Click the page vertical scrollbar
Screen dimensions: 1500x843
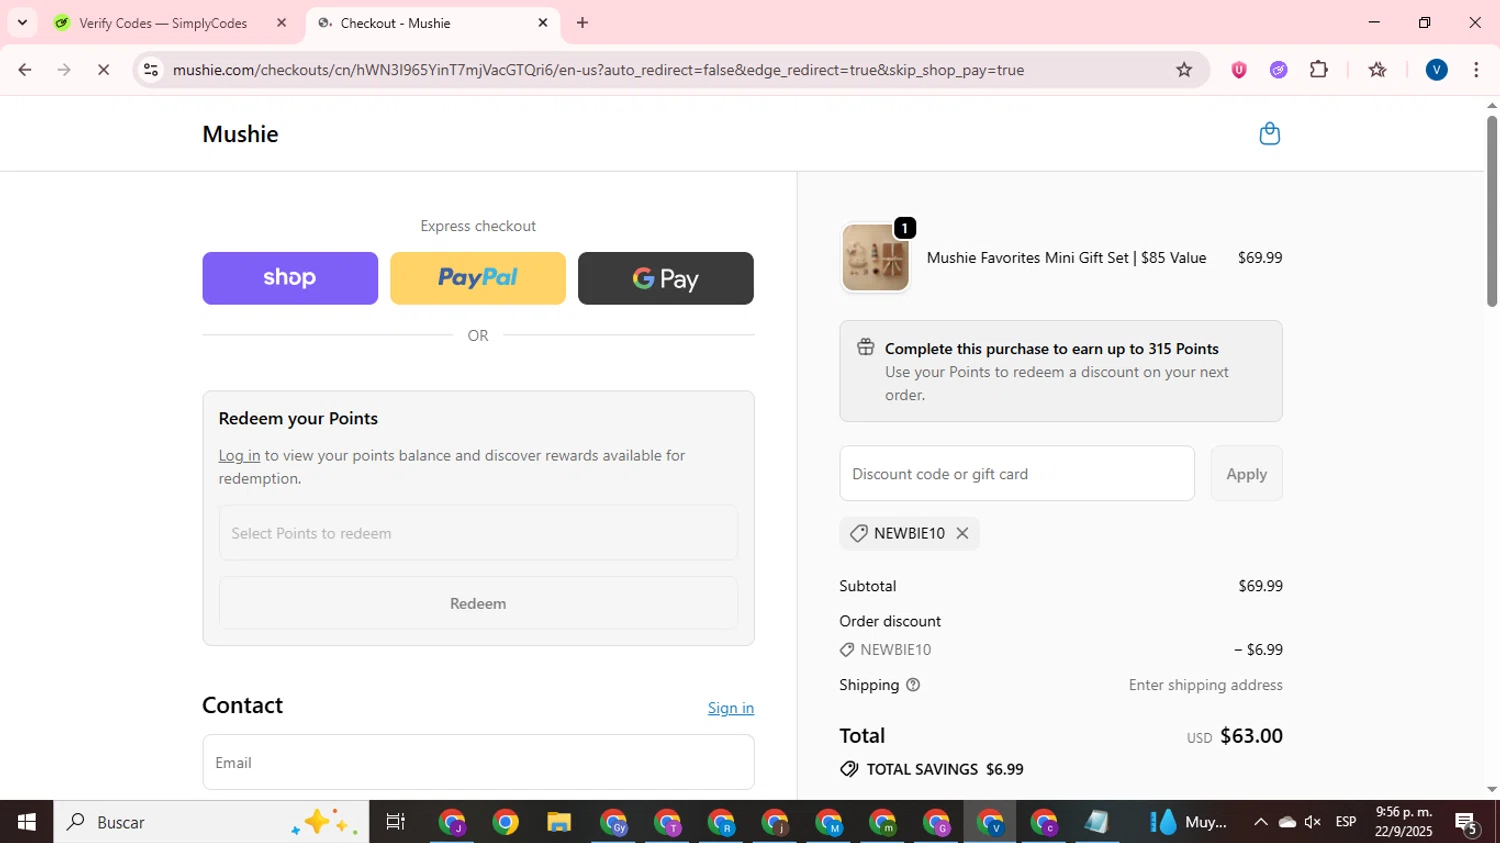pos(1491,212)
